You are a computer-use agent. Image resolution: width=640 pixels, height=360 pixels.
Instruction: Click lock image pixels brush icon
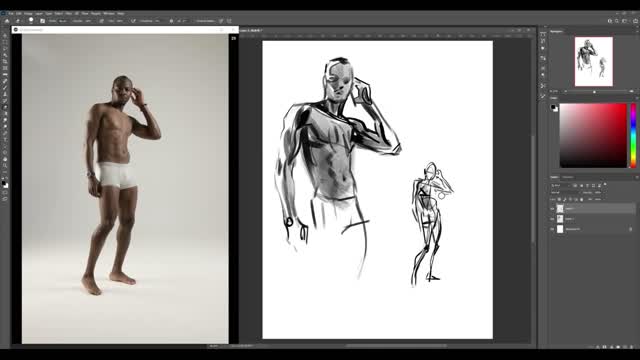[x=565, y=200]
